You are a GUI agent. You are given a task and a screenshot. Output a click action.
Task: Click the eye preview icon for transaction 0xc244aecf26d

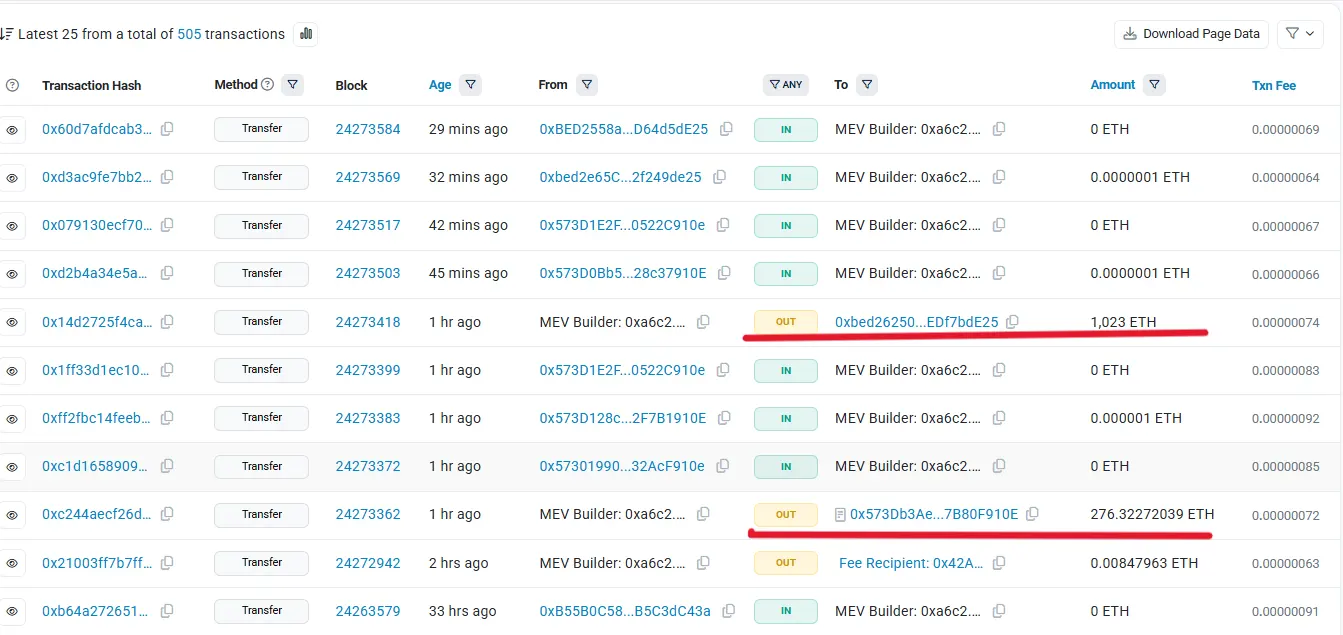tap(13, 514)
